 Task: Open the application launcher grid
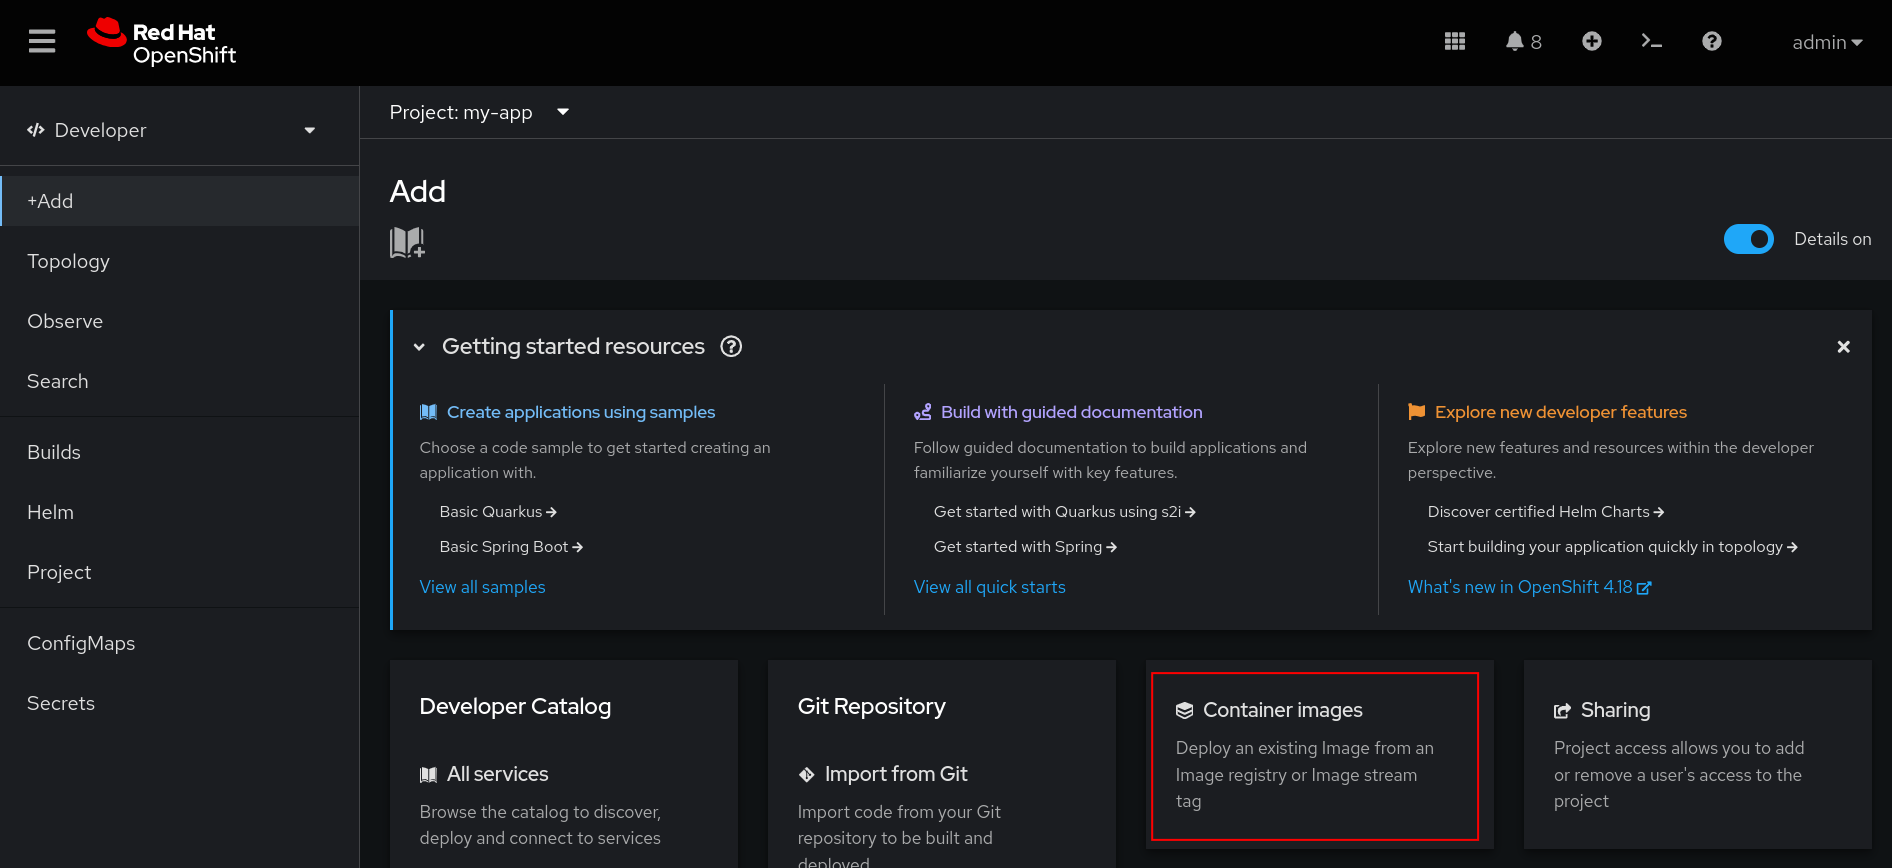[x=1454, y=41]
